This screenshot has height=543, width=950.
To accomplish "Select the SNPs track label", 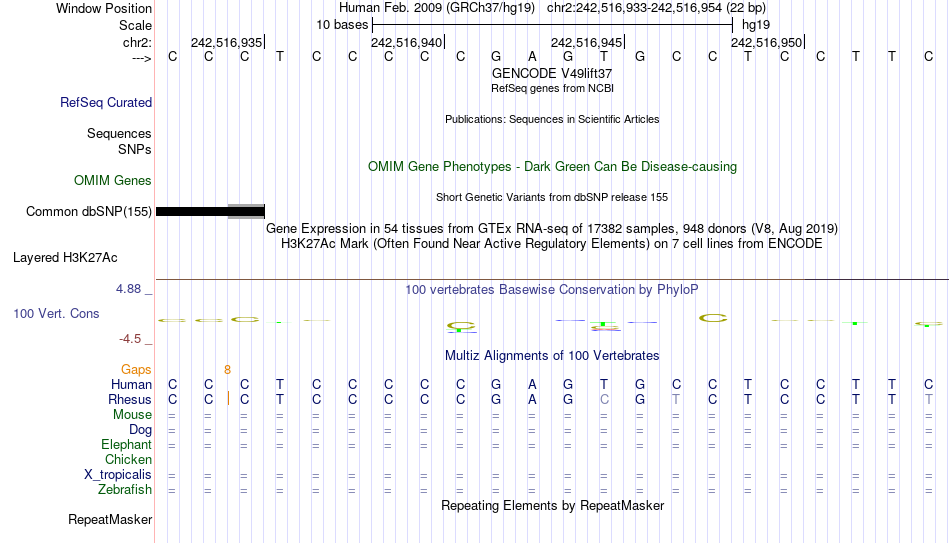I will pyautogui.click(x=135, y=149).
